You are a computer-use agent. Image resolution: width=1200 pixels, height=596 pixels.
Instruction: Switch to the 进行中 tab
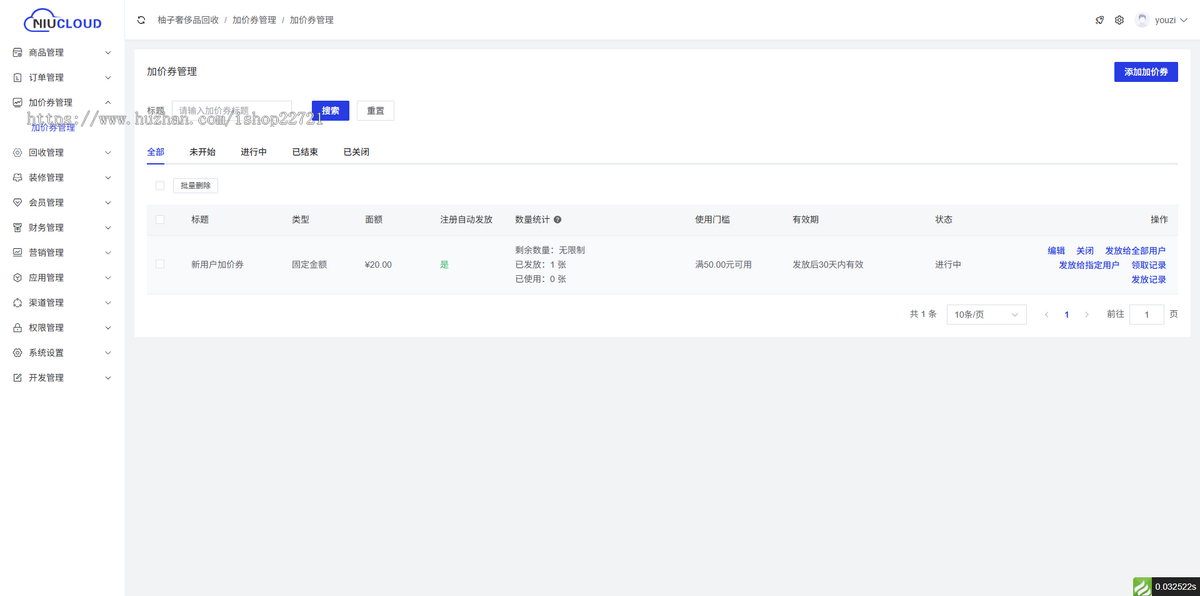(x=253, y=152)
